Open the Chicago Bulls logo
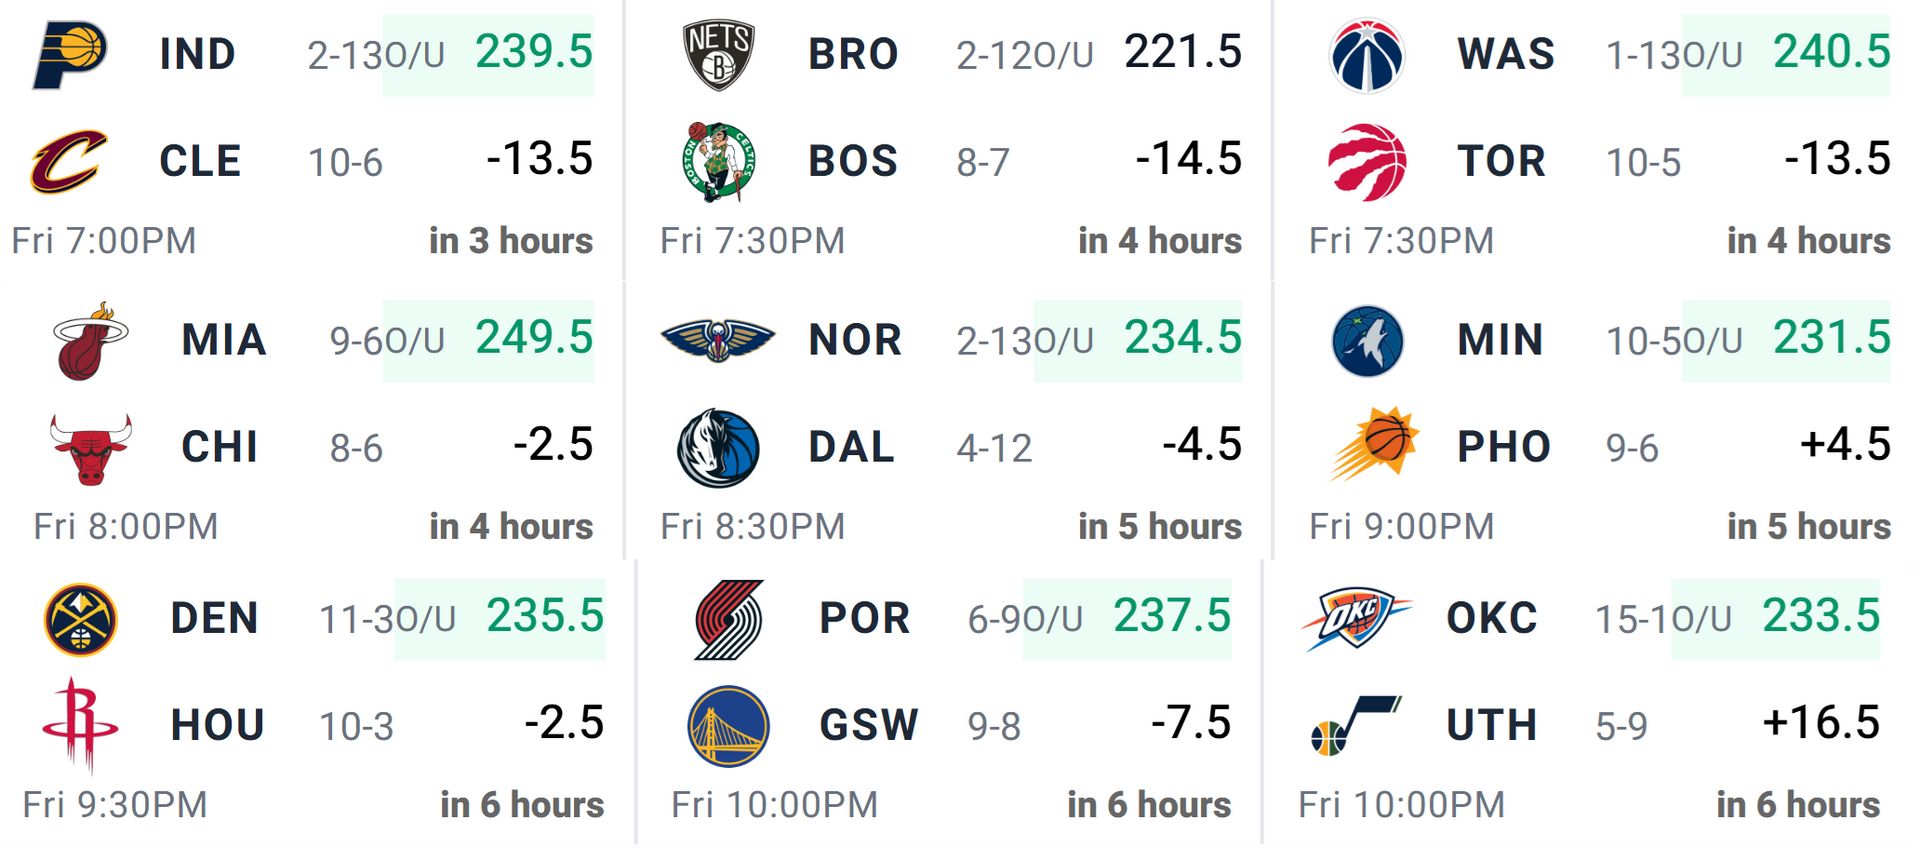1920x847 pixels. tap(90, 449)
